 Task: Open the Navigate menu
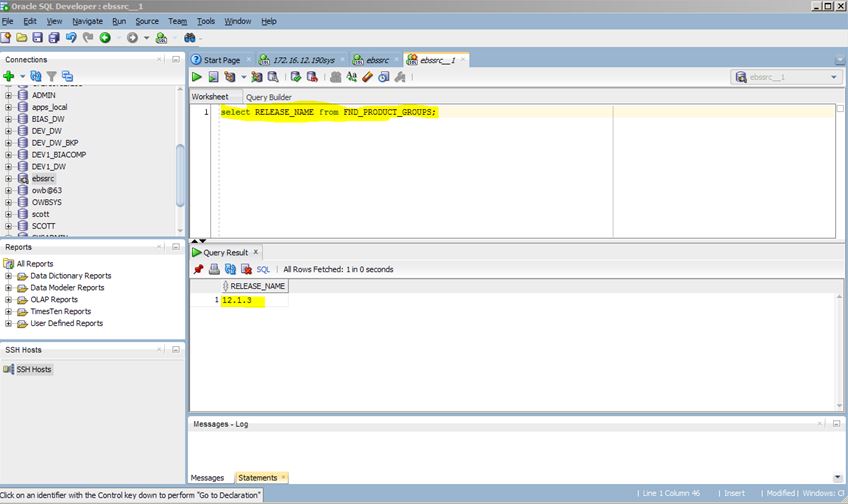tap(88, 21)
